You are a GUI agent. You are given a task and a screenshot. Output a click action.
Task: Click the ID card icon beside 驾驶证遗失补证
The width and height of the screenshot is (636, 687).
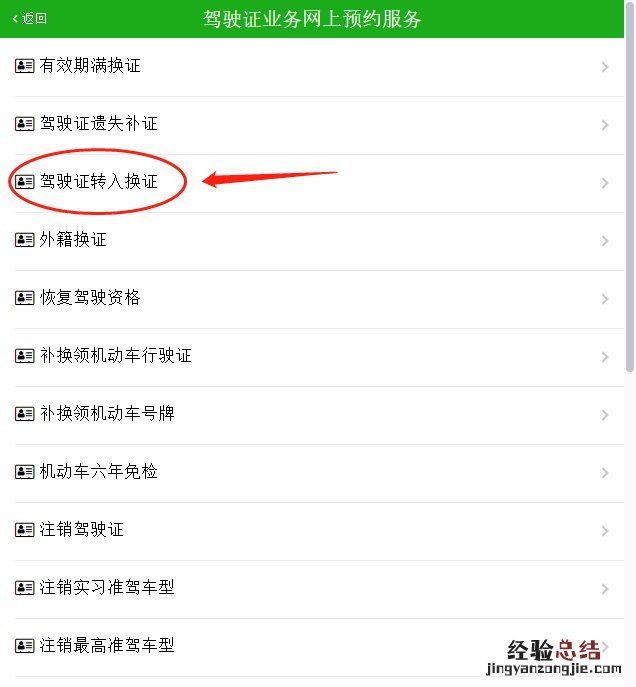[x=25, y=124]
